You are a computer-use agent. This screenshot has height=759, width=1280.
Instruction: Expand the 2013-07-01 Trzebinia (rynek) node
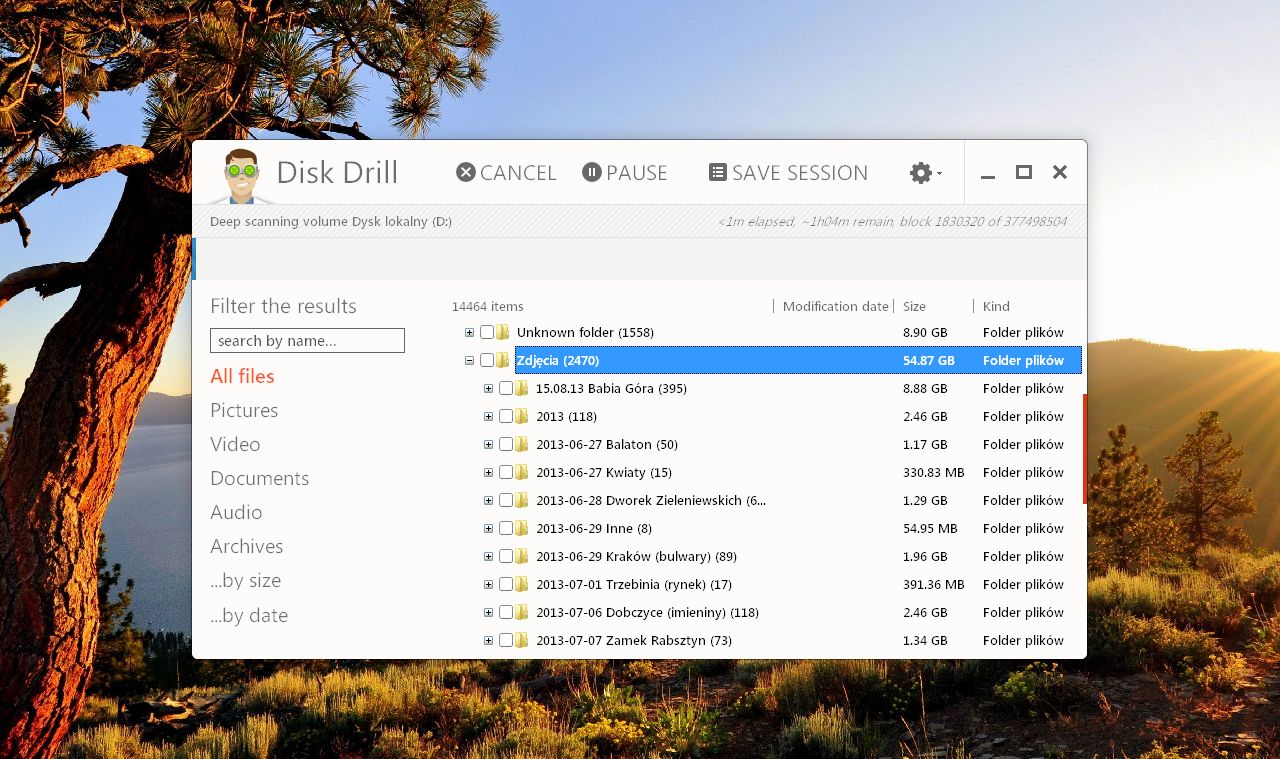pyautogui.click(x=488, y=584)
